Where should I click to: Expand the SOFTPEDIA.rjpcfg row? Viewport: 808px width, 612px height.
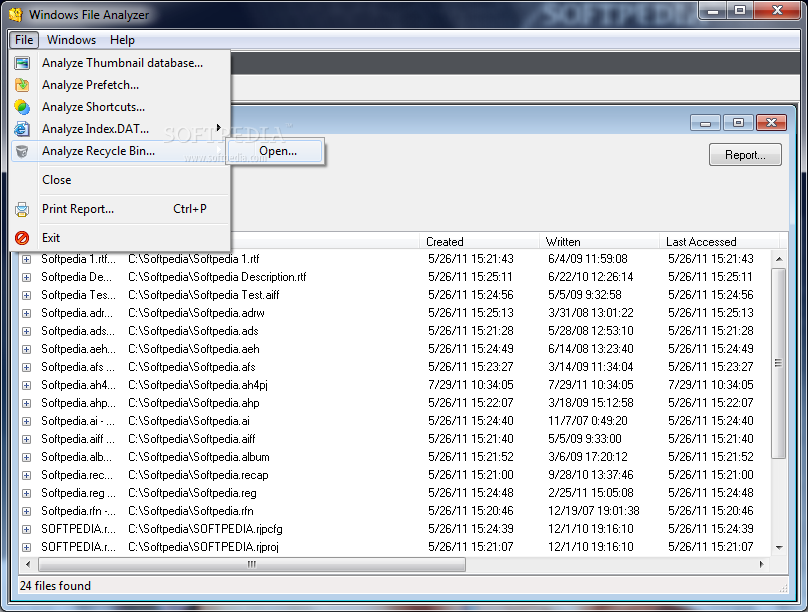pyautogui.click(x=26, y=529)
